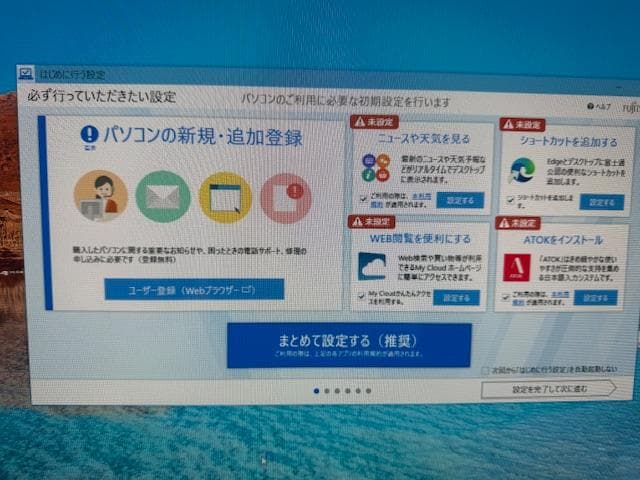640x480 pixels.
Task: Click the yellow browser window icon
Action: pyautogui.click(x=225, y=198)
